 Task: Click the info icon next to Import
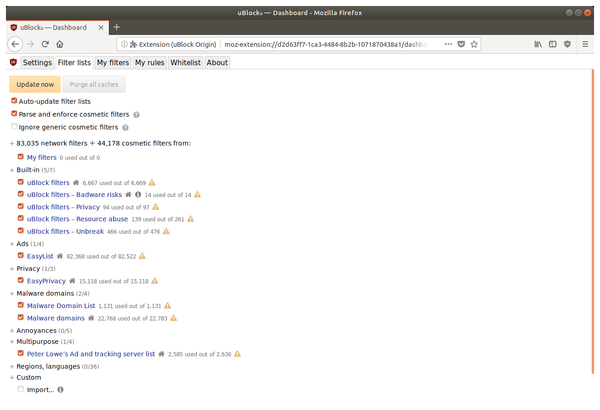coord(60,390)
